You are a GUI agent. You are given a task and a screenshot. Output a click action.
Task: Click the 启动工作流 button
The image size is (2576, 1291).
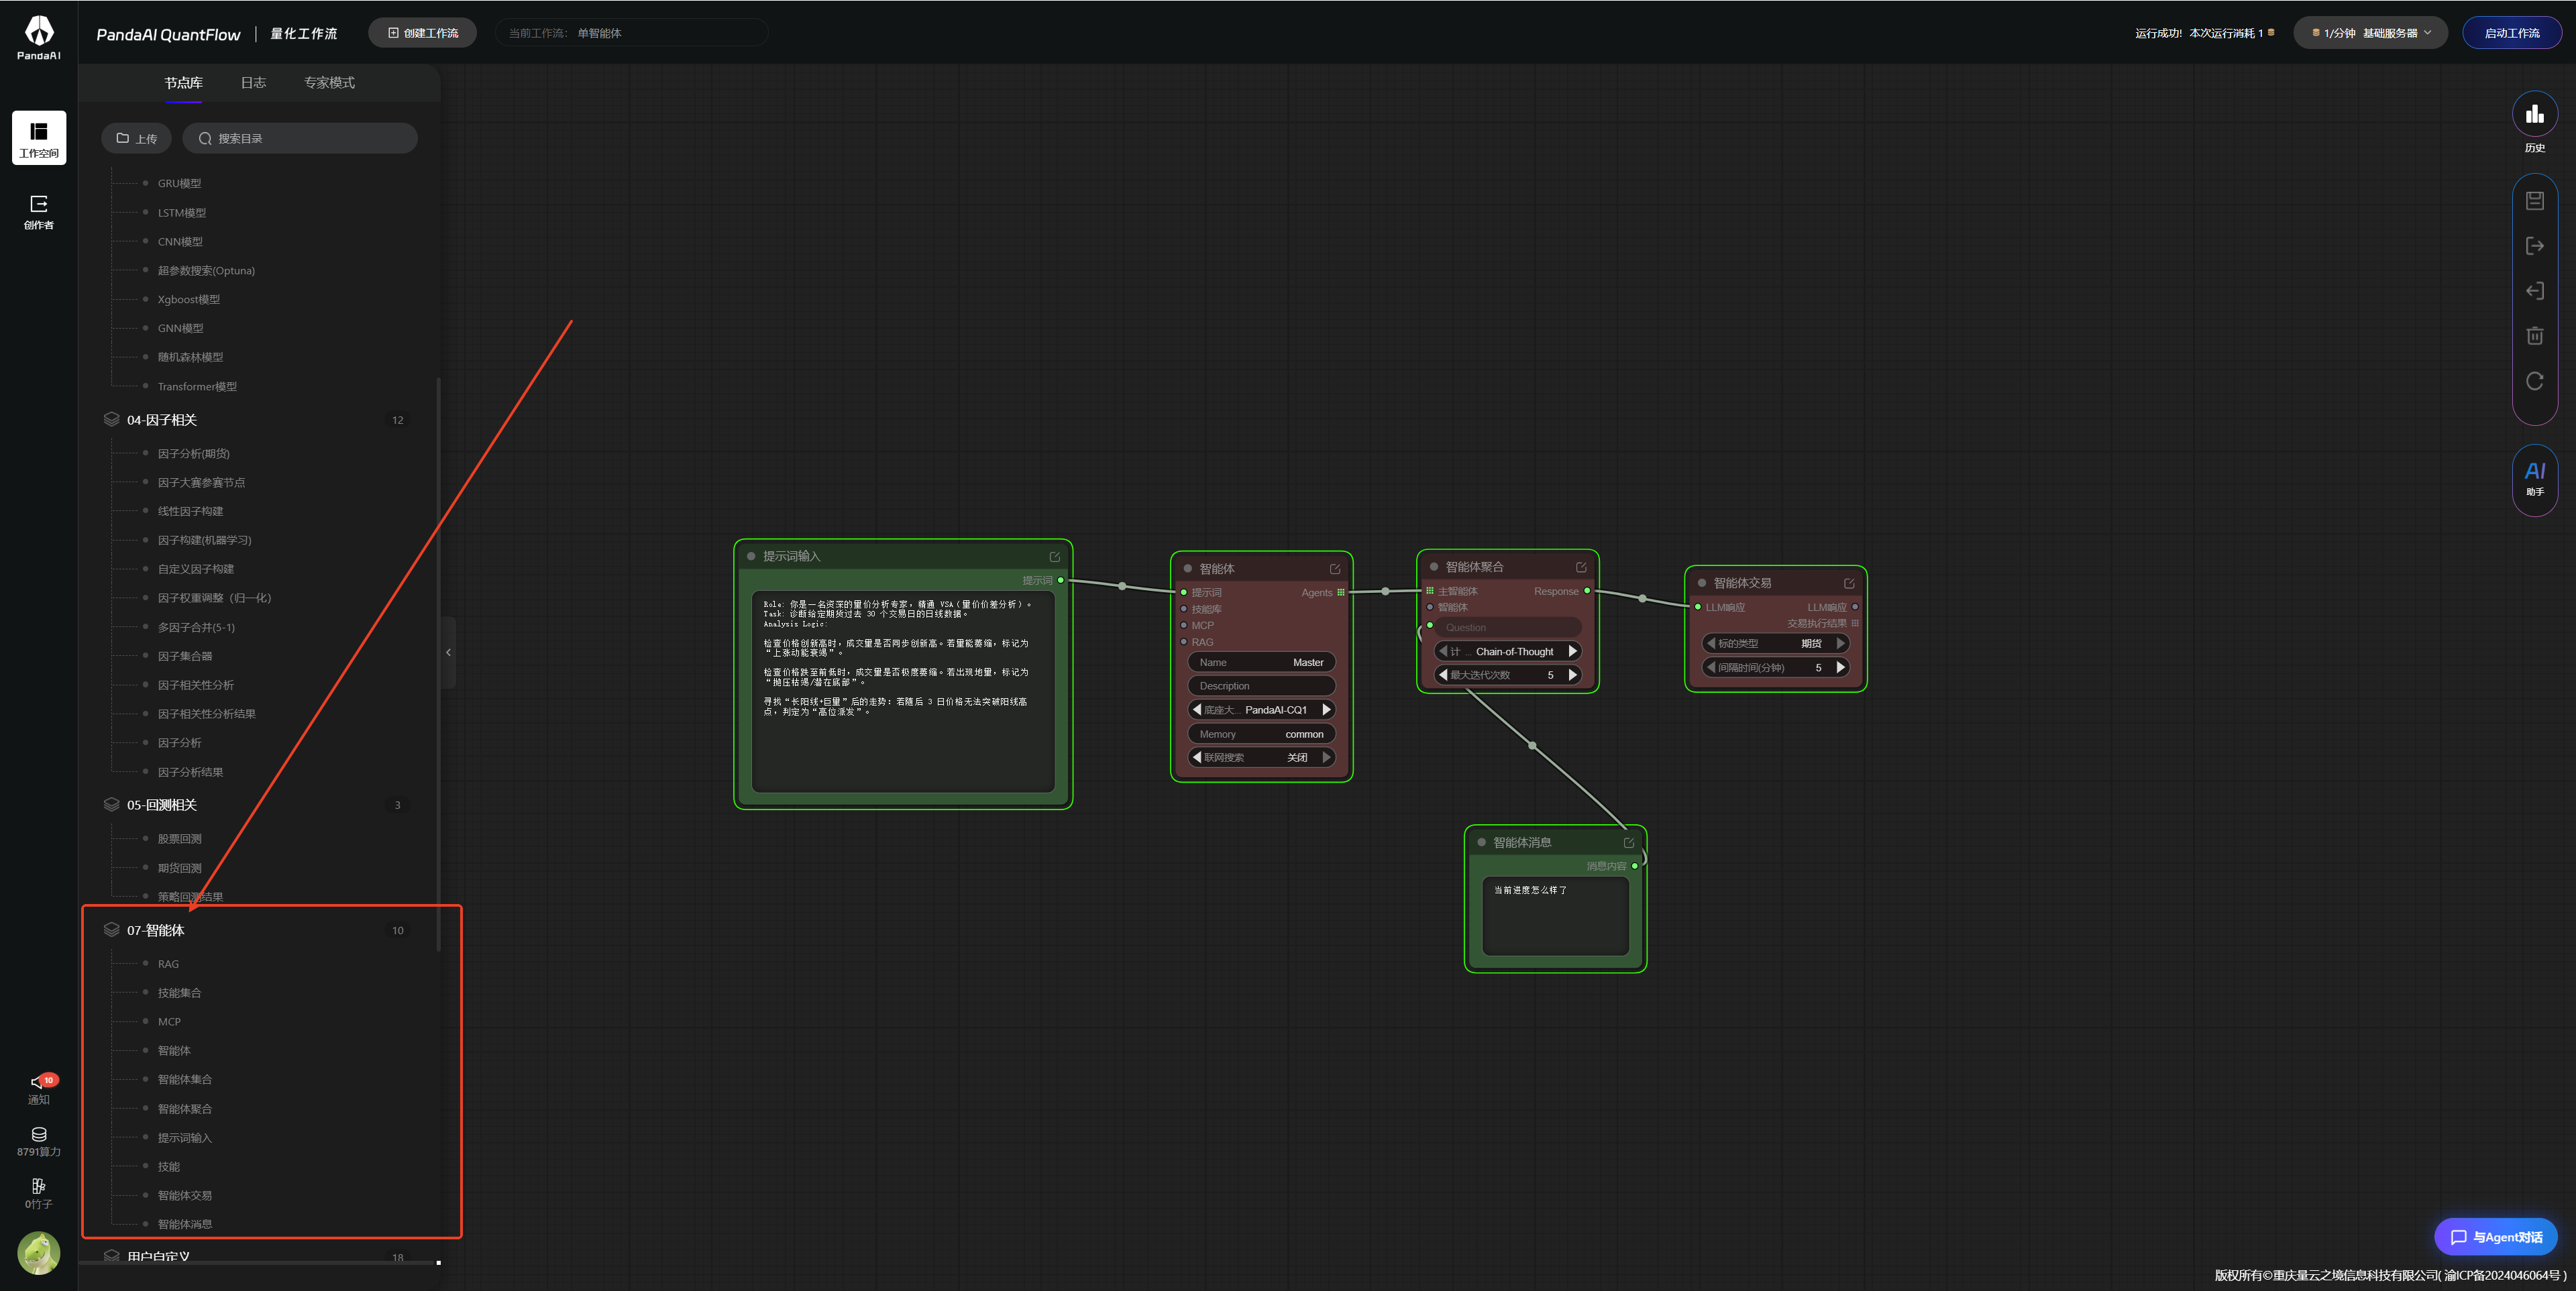[2511, 33]
